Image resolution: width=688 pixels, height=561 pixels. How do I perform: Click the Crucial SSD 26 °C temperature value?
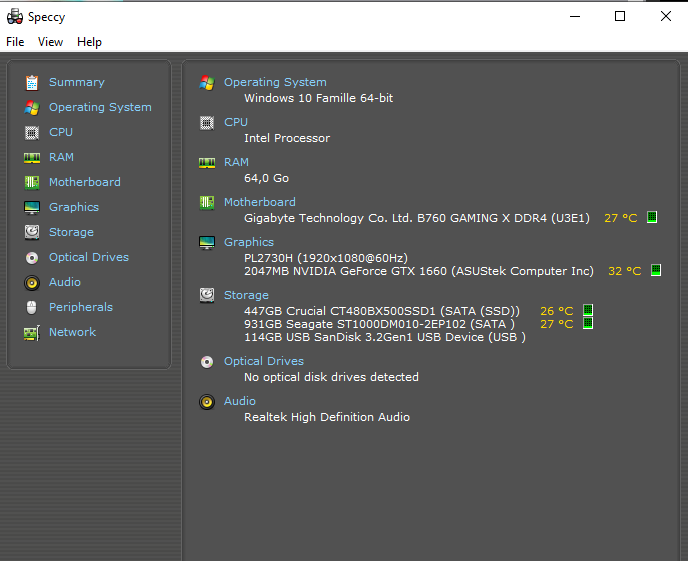(x=557, y=311)
